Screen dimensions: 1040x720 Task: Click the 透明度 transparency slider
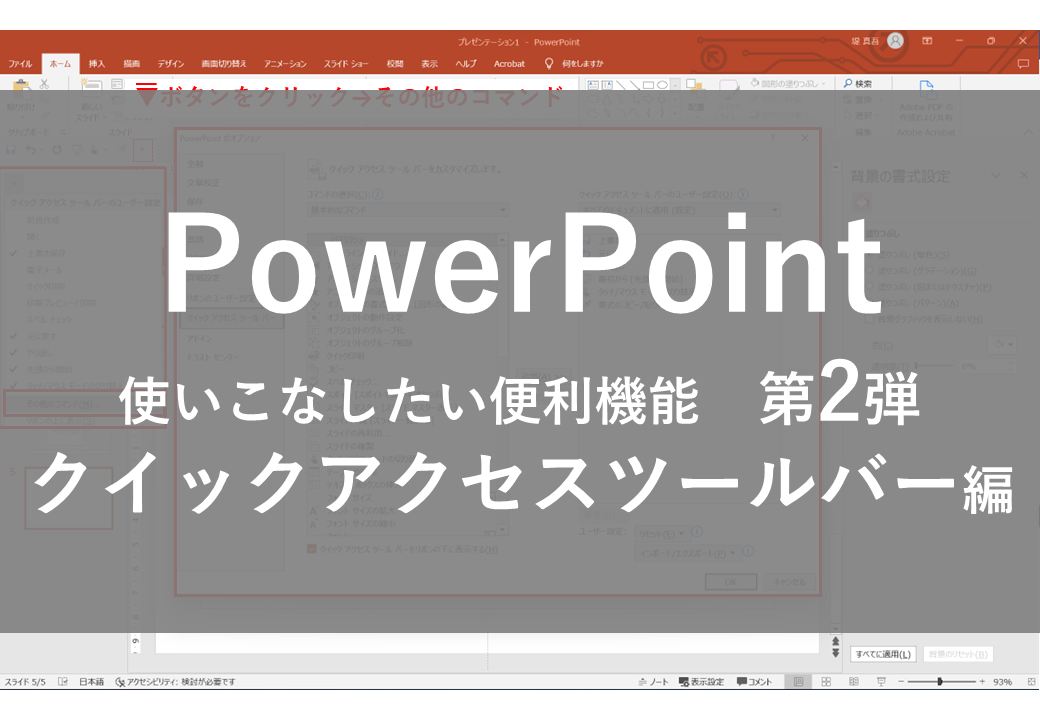tap(934, 366)
